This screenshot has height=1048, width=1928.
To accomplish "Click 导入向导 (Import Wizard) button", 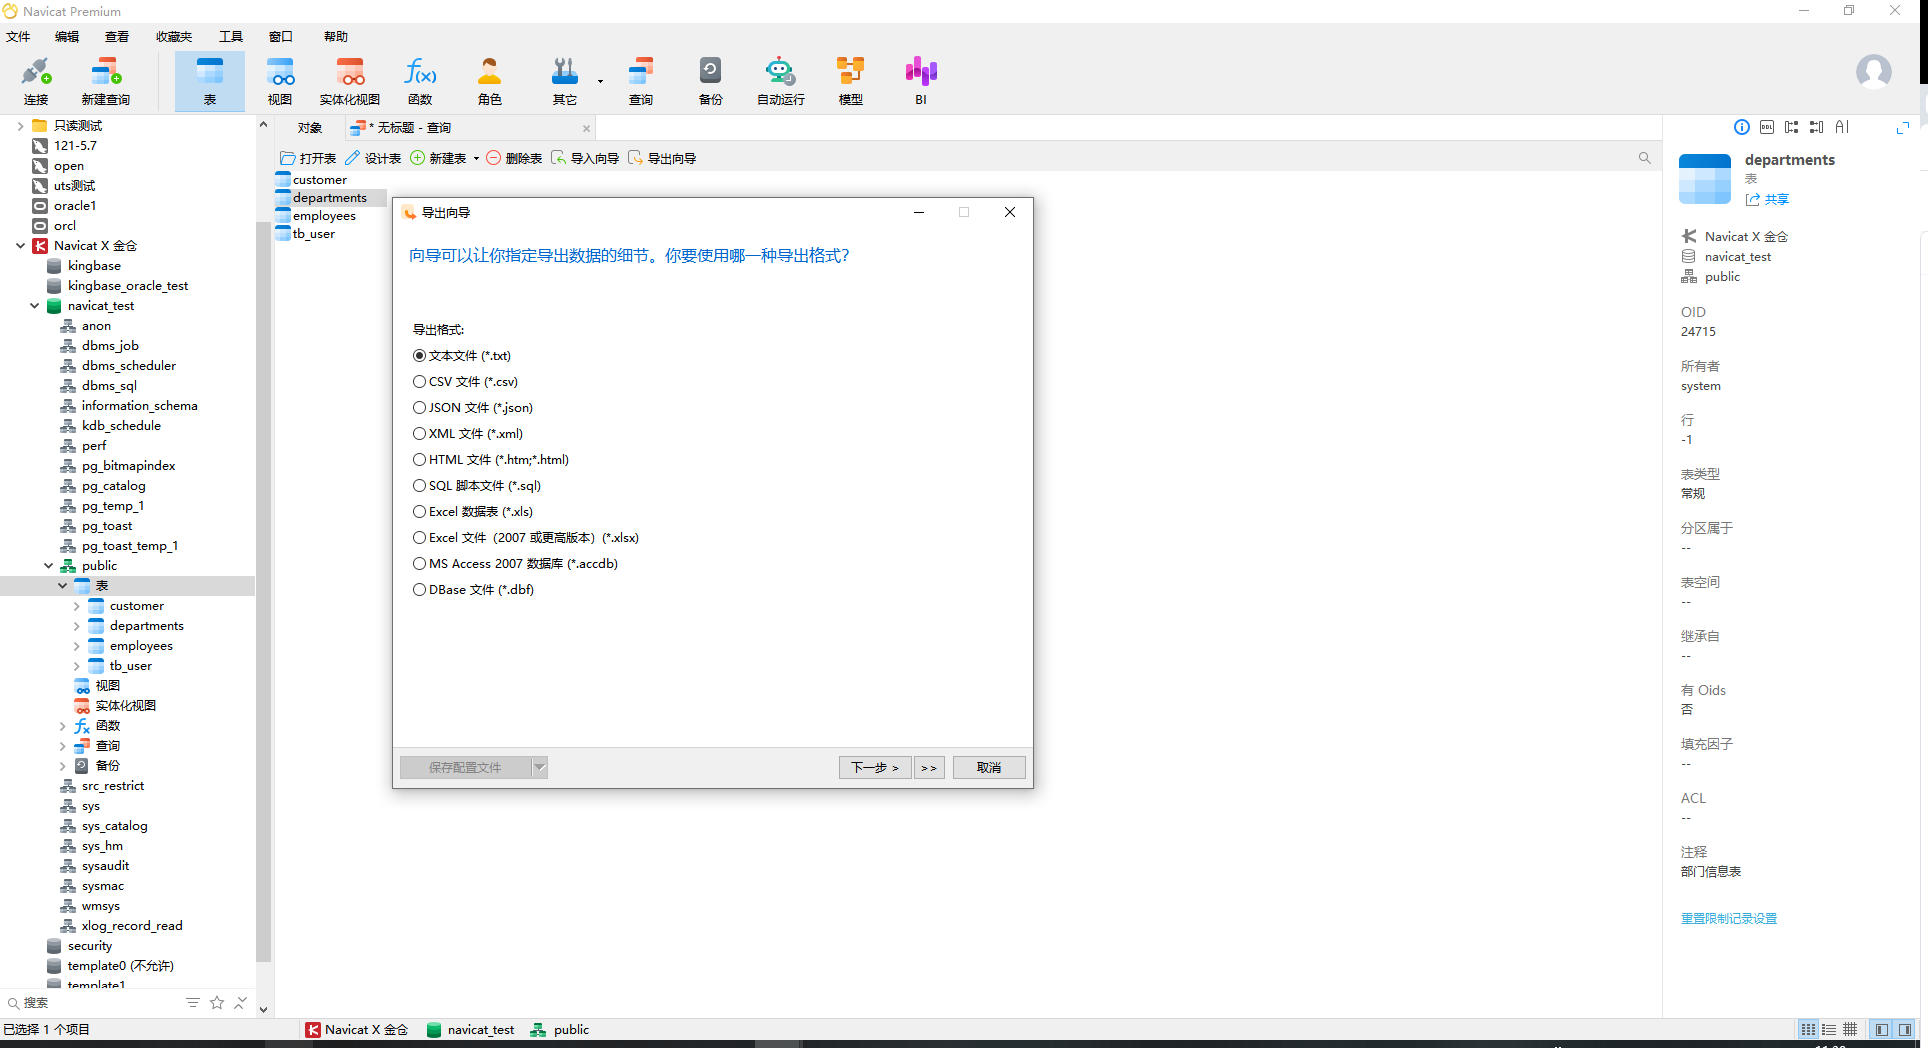I will (586, 158).
